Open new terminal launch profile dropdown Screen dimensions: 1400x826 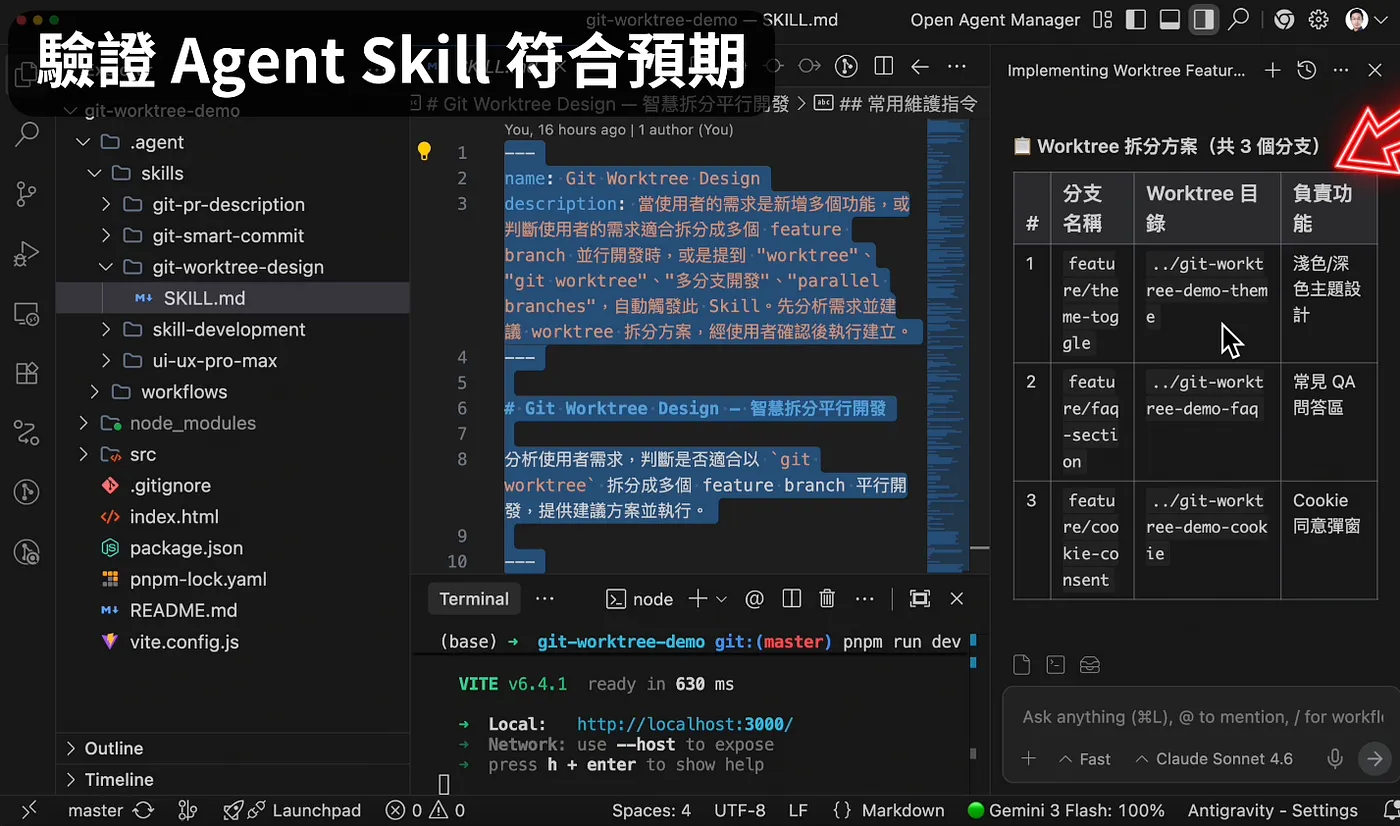720,599
